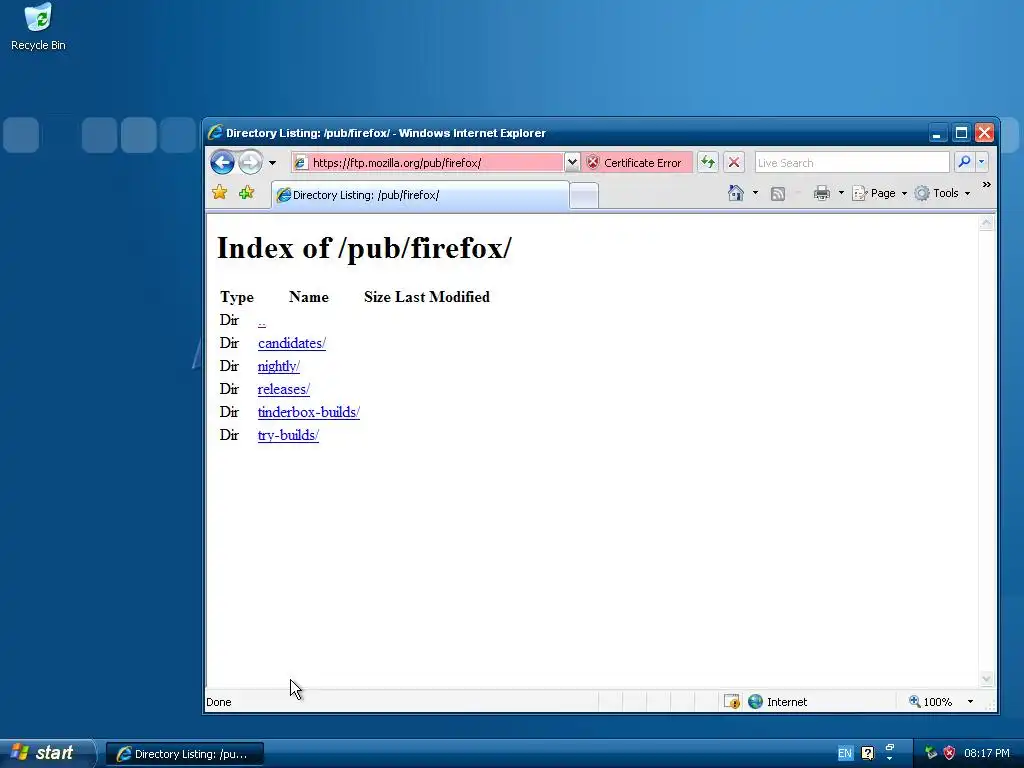The width and height of the screenshot is (1024, 768).
Task: Click the 100% zoom level button
Action: pos(931,701)
